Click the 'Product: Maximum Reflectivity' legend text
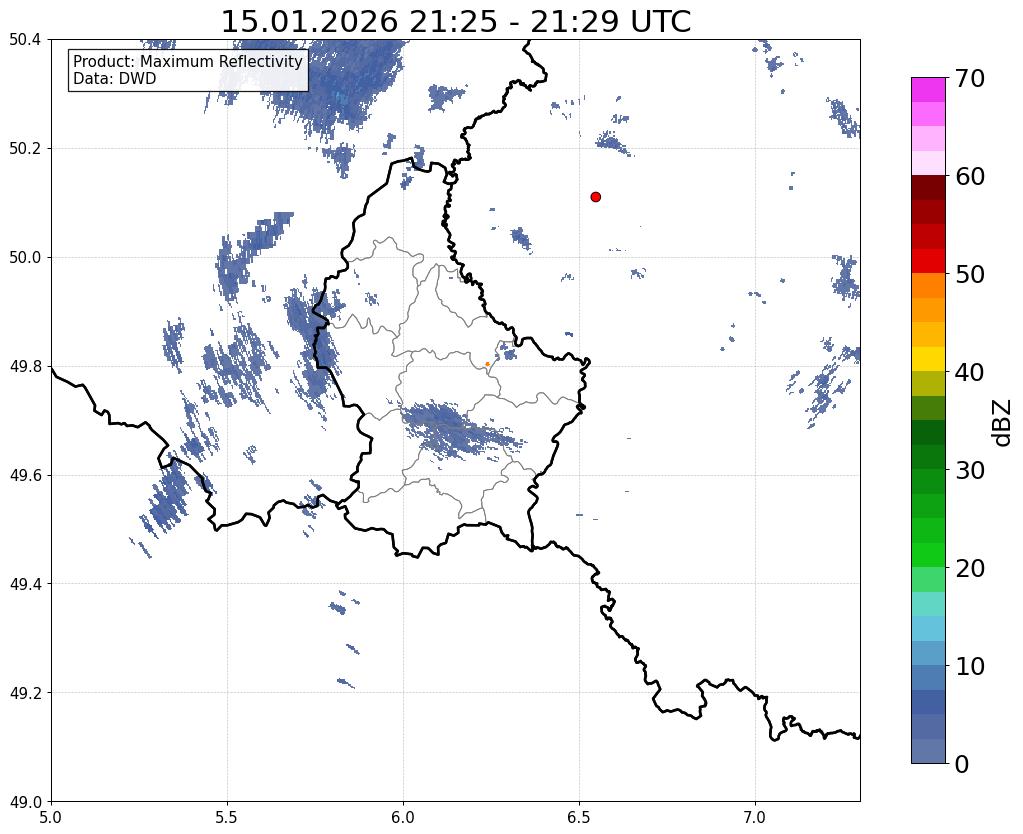The height and width of the screenshot is (834, 1023). click(x=188, y=61)
